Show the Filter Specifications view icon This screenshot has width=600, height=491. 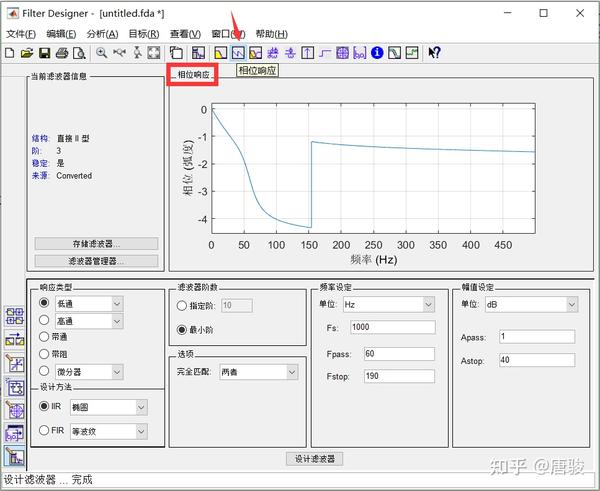(198, 53)
